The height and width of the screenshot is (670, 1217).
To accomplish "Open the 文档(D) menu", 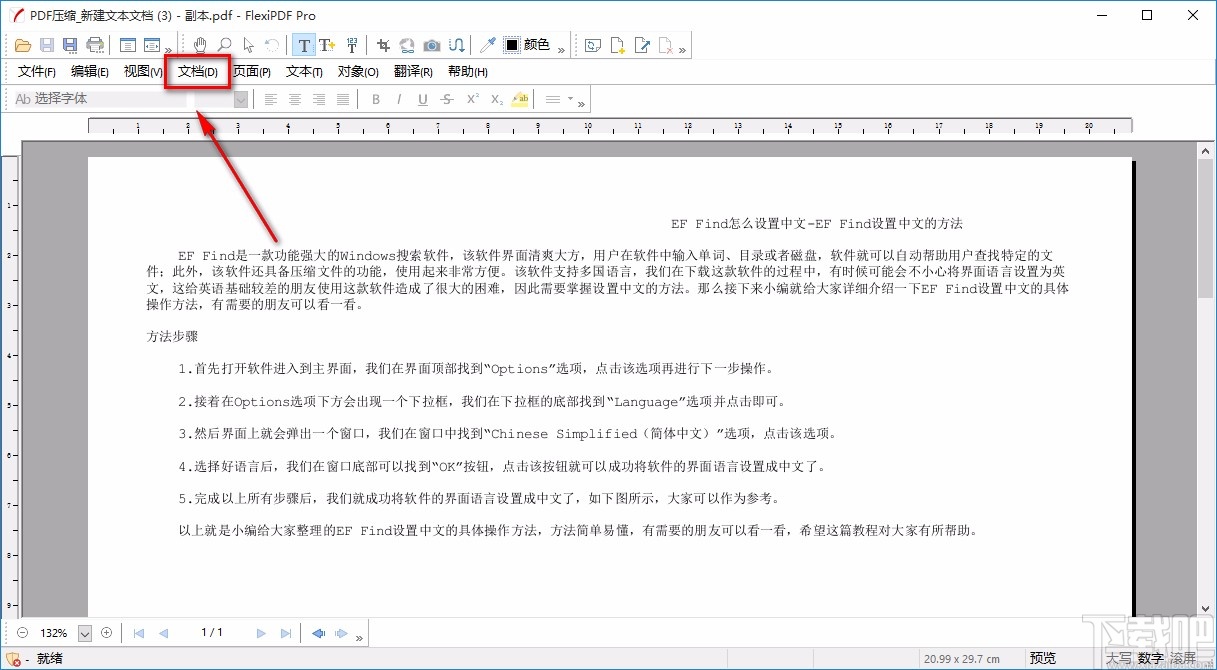I will click(197, 71).
